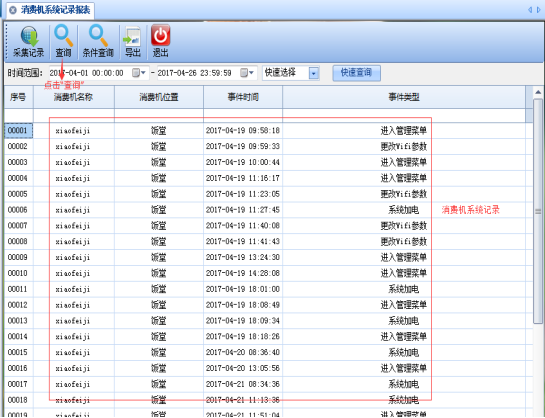Screen dimensions: 545x418
Task: Click the event time 2017-04-19 18:09:34
Action: click(x=243, y=321)
